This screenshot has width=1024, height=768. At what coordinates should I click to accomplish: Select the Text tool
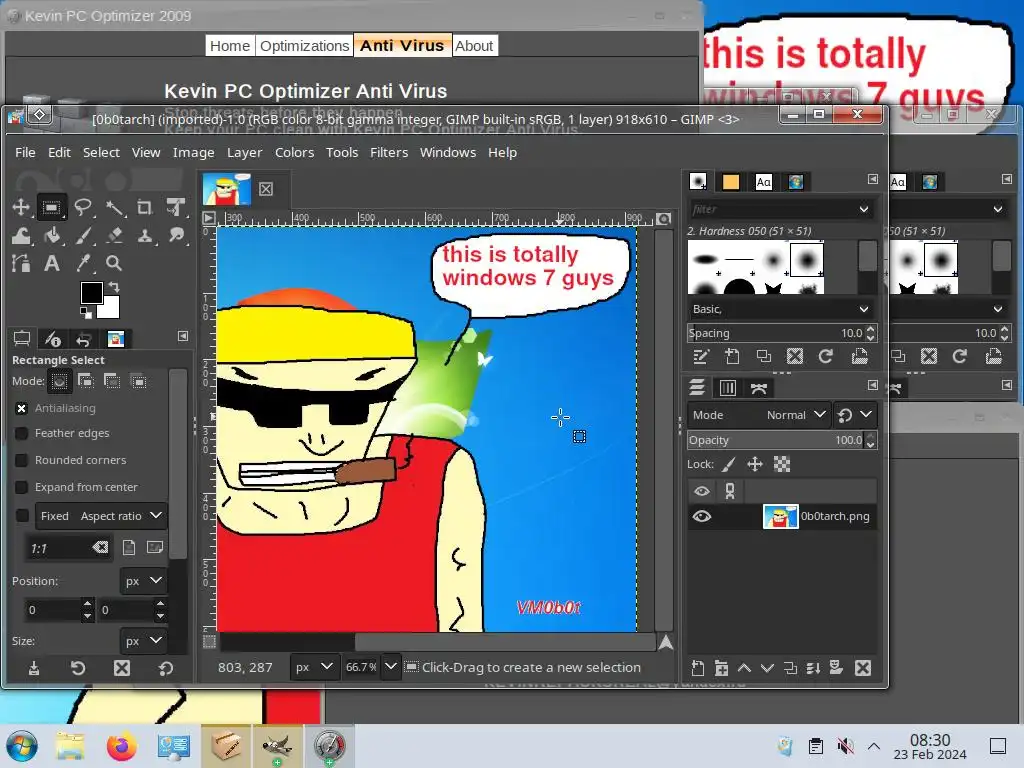[x=52, y=263]
